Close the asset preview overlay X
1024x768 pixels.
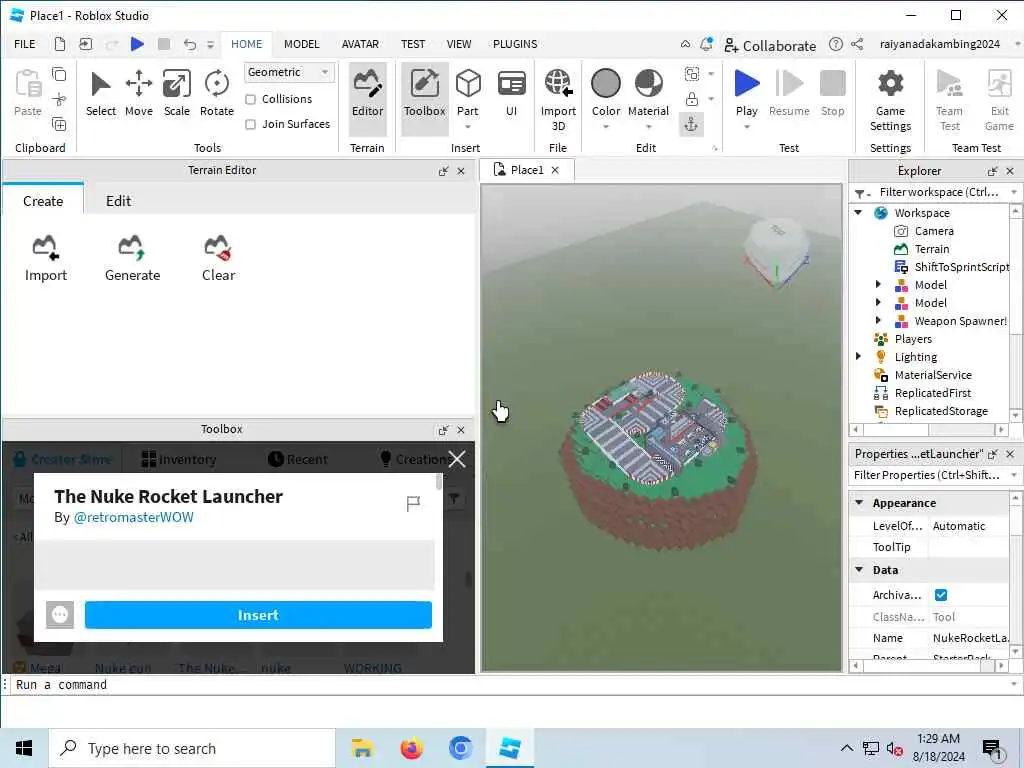(x=457, y=459)
